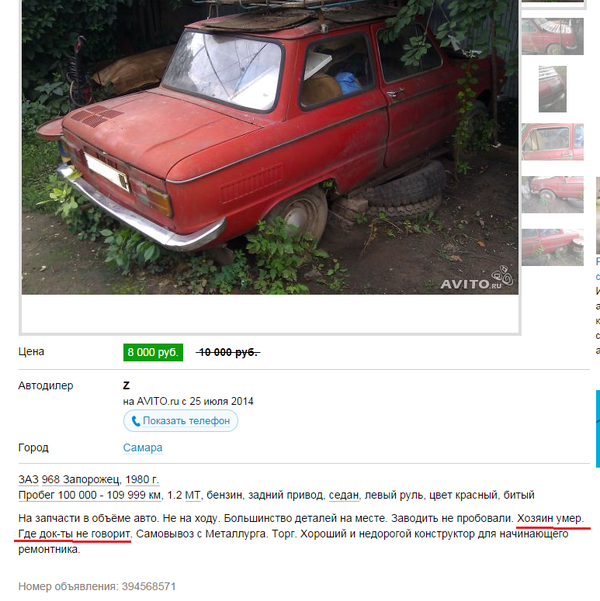Image resolution: width=600 pixels, height=601 pixels.
Task: Click the AVITO.ru watermark logo on photo
Action: [477, 278]
